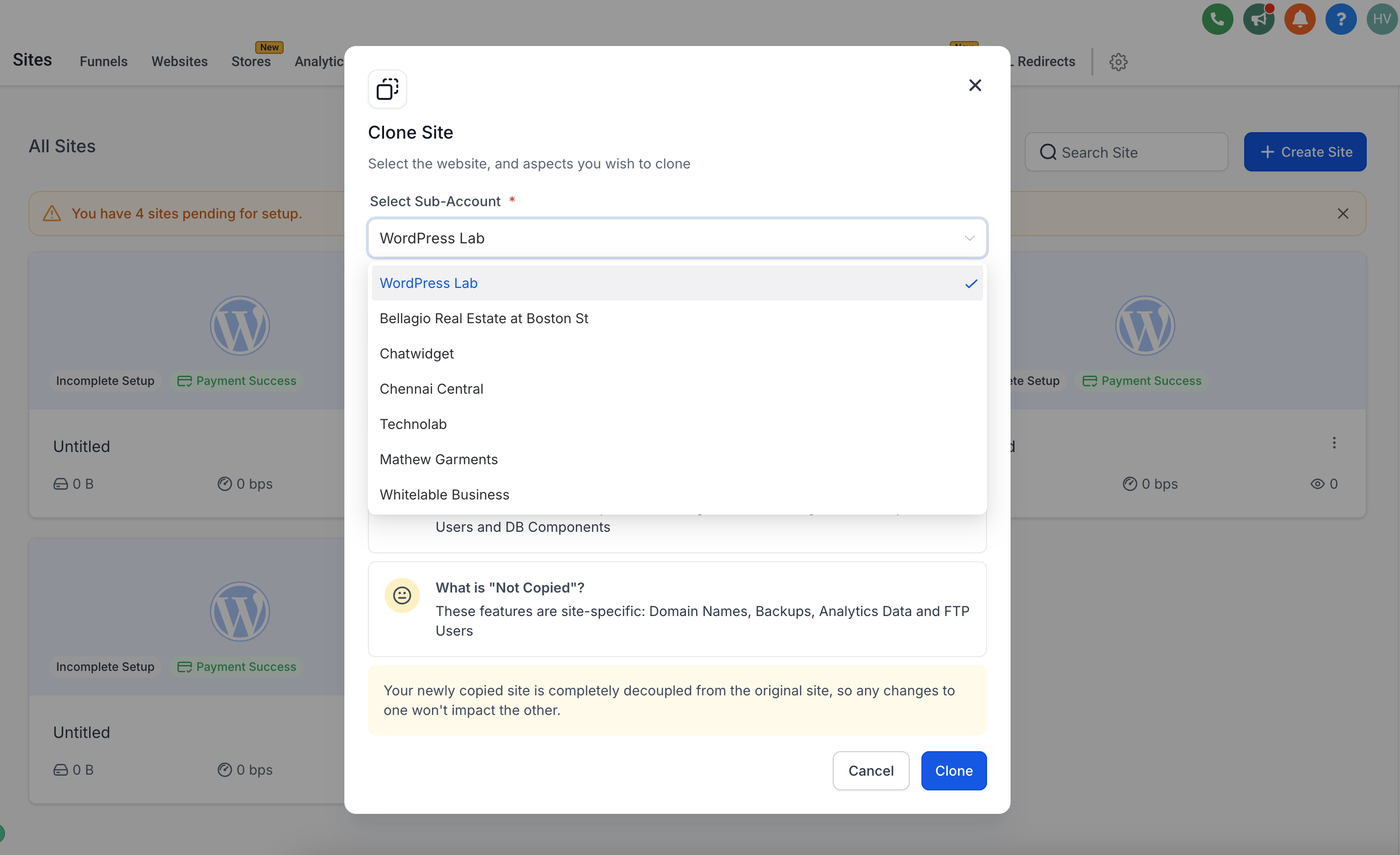Screen dimensions: 1400x855
Task: Click the right WordPress site thumbnail
Action: 1145,325
